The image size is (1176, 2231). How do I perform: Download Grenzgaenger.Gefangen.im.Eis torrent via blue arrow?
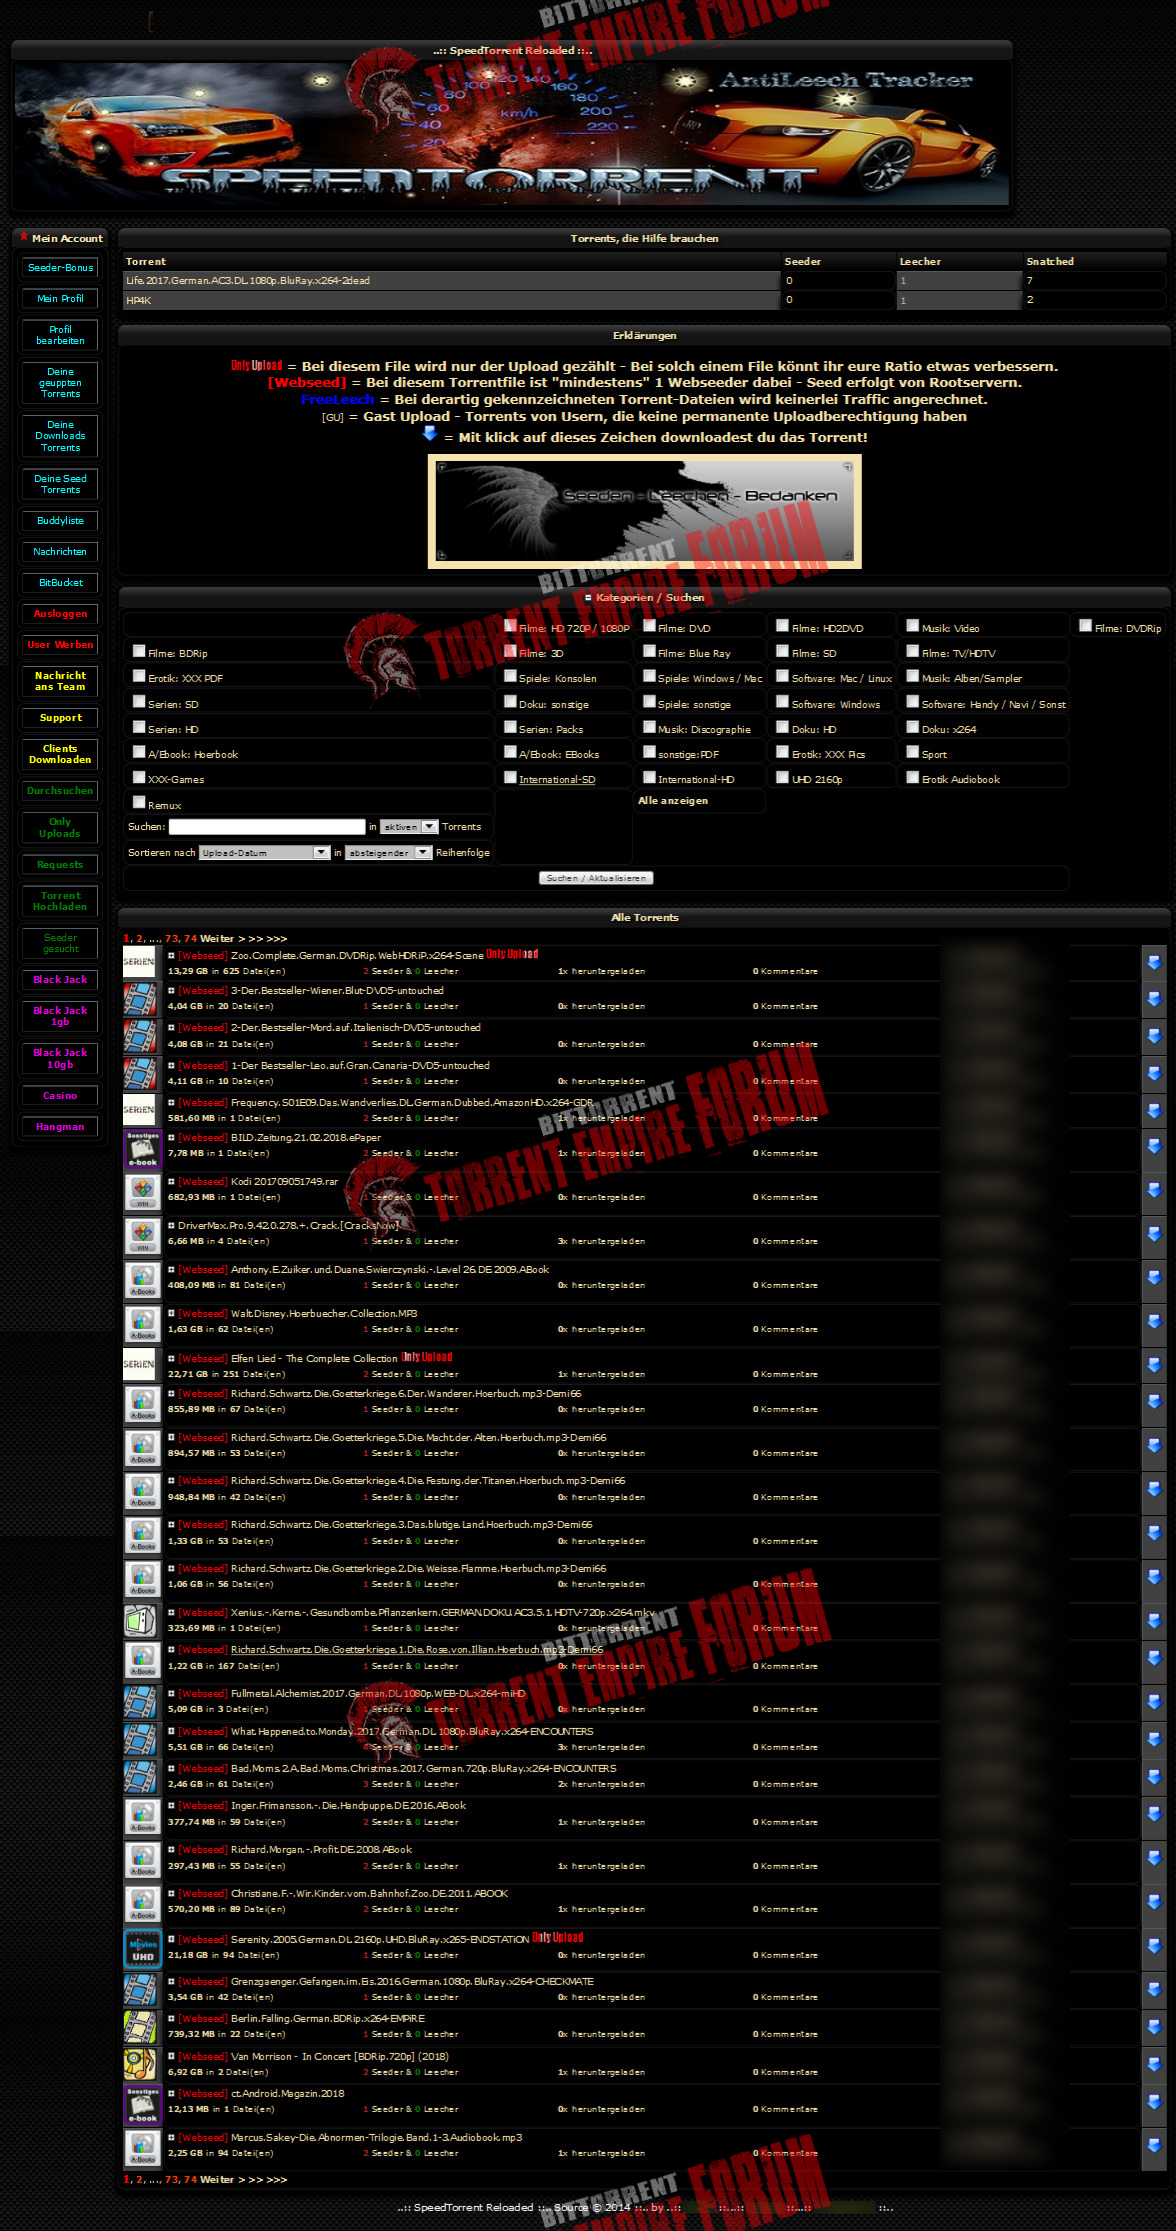pyautogui.click(x=1153, y=1989)
